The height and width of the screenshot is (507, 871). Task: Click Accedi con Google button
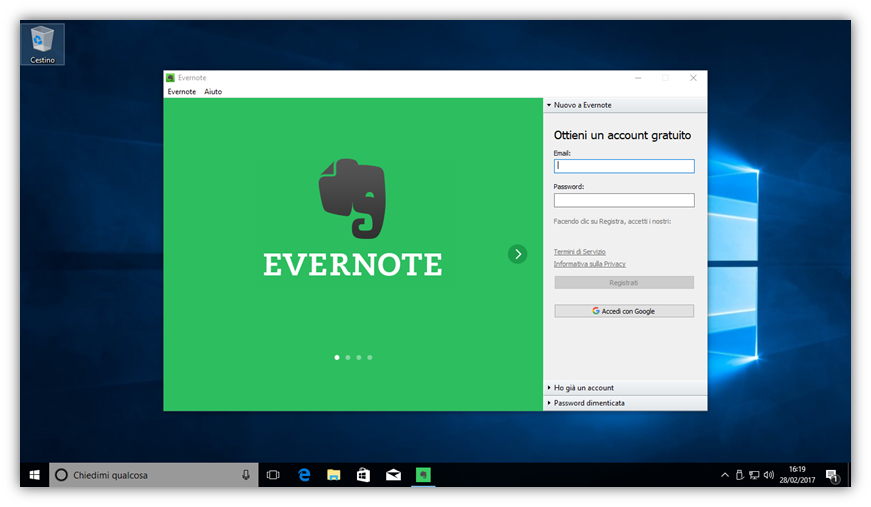tap(624, 311)
